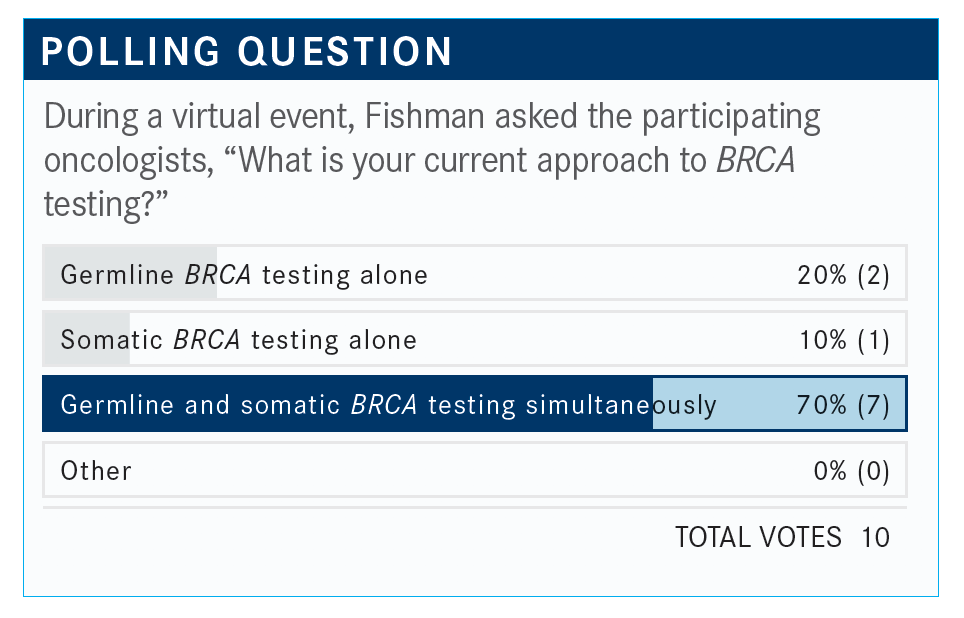Click the total vote count '10'
The height and width of the screenshot is (618, 964).
(875, 537)
